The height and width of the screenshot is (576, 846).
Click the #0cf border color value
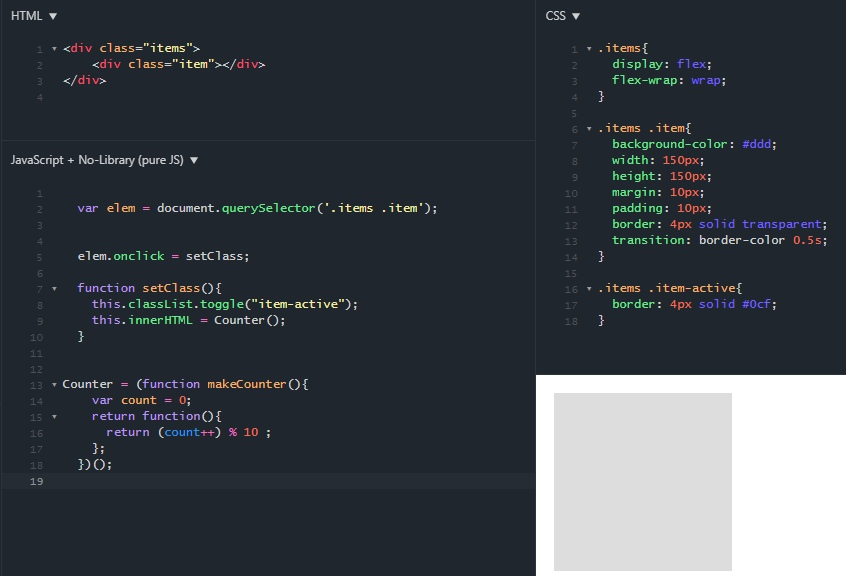tap(756, 304)
